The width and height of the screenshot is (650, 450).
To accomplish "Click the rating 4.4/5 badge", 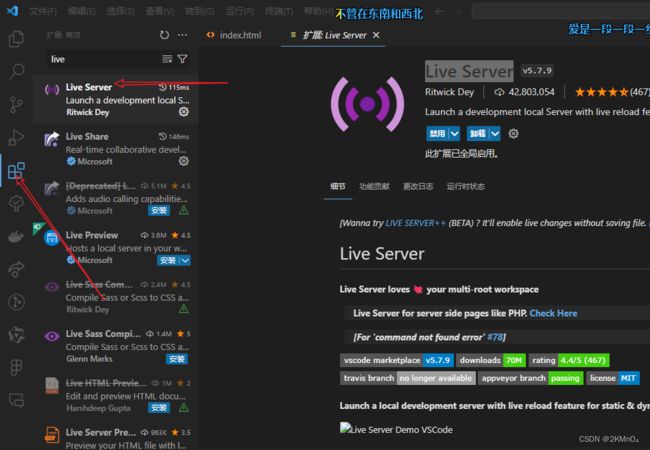I will click(x=569, y=360).
